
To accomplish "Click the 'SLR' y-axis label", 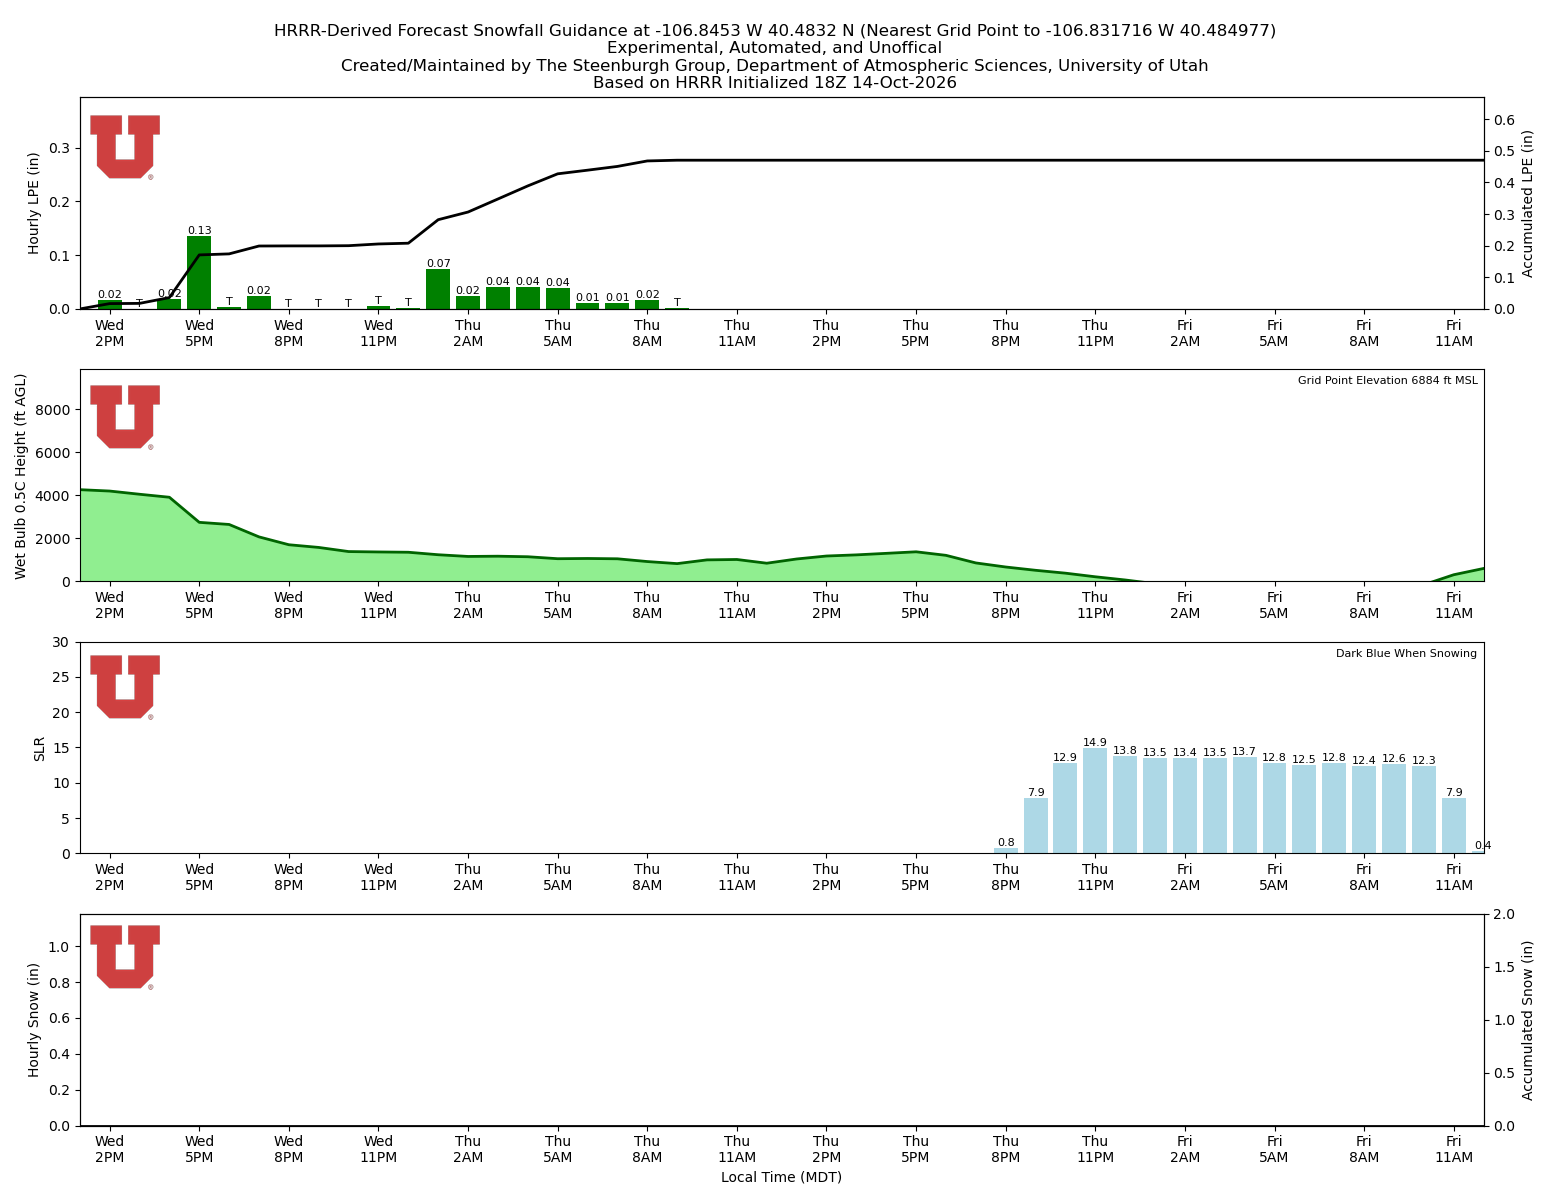I will [x=40, y=748].
